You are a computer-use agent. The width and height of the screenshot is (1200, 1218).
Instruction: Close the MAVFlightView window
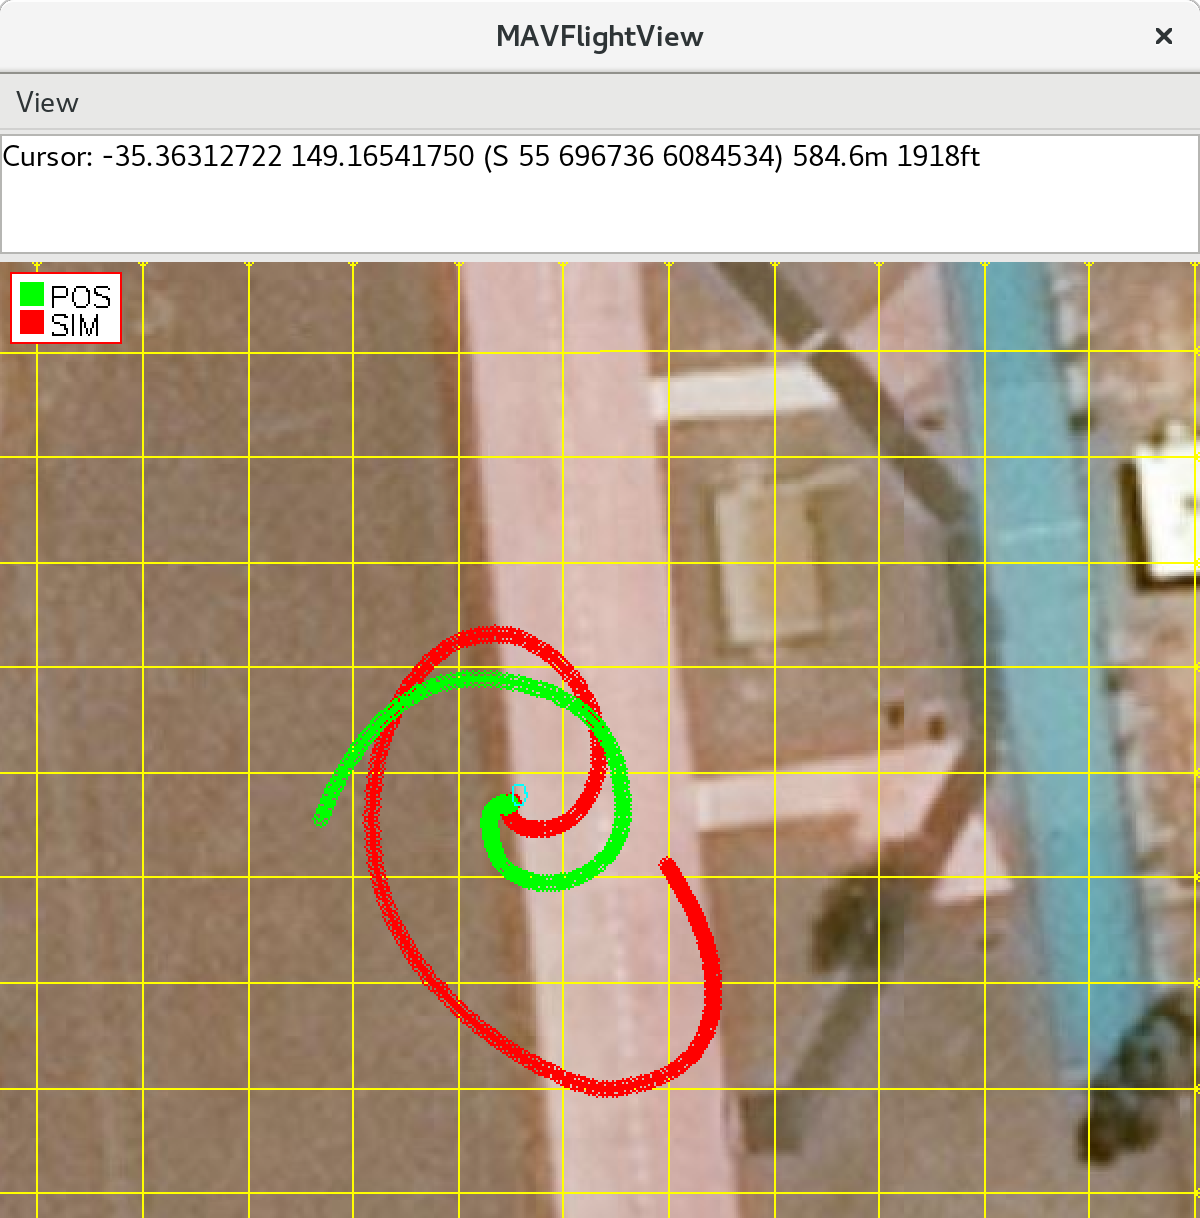(1164, 37)
